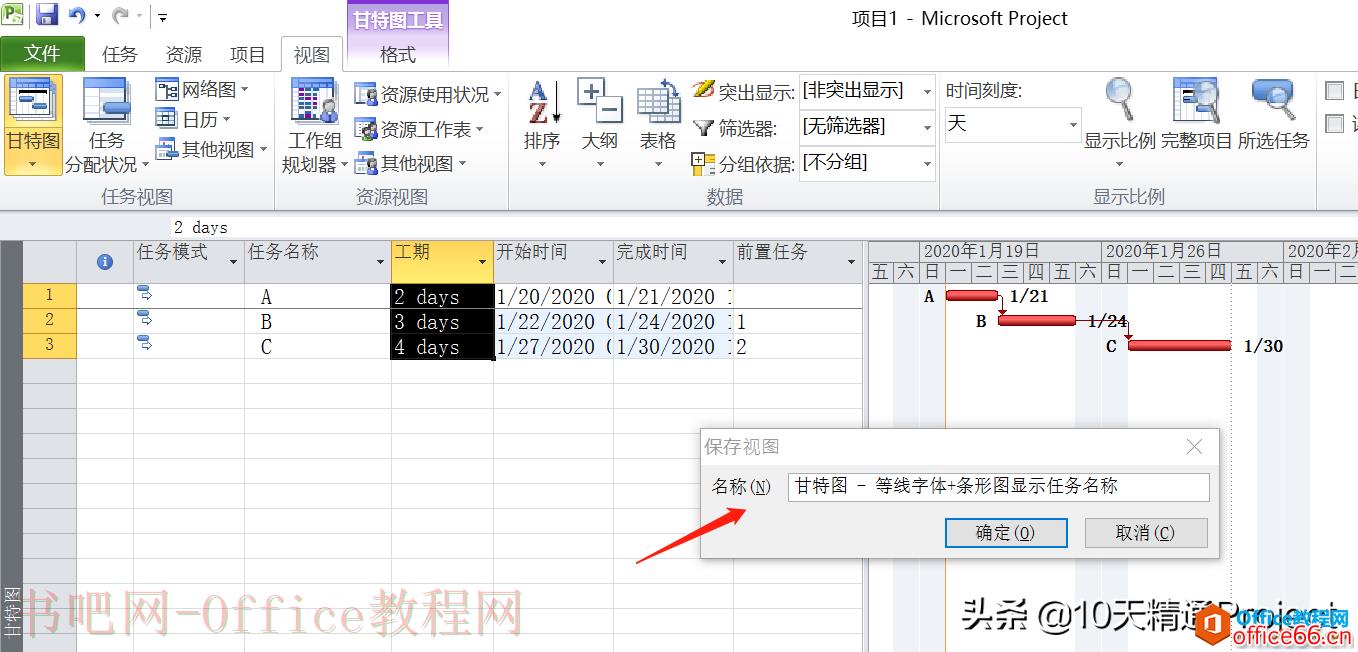Select row header 2

49,321
